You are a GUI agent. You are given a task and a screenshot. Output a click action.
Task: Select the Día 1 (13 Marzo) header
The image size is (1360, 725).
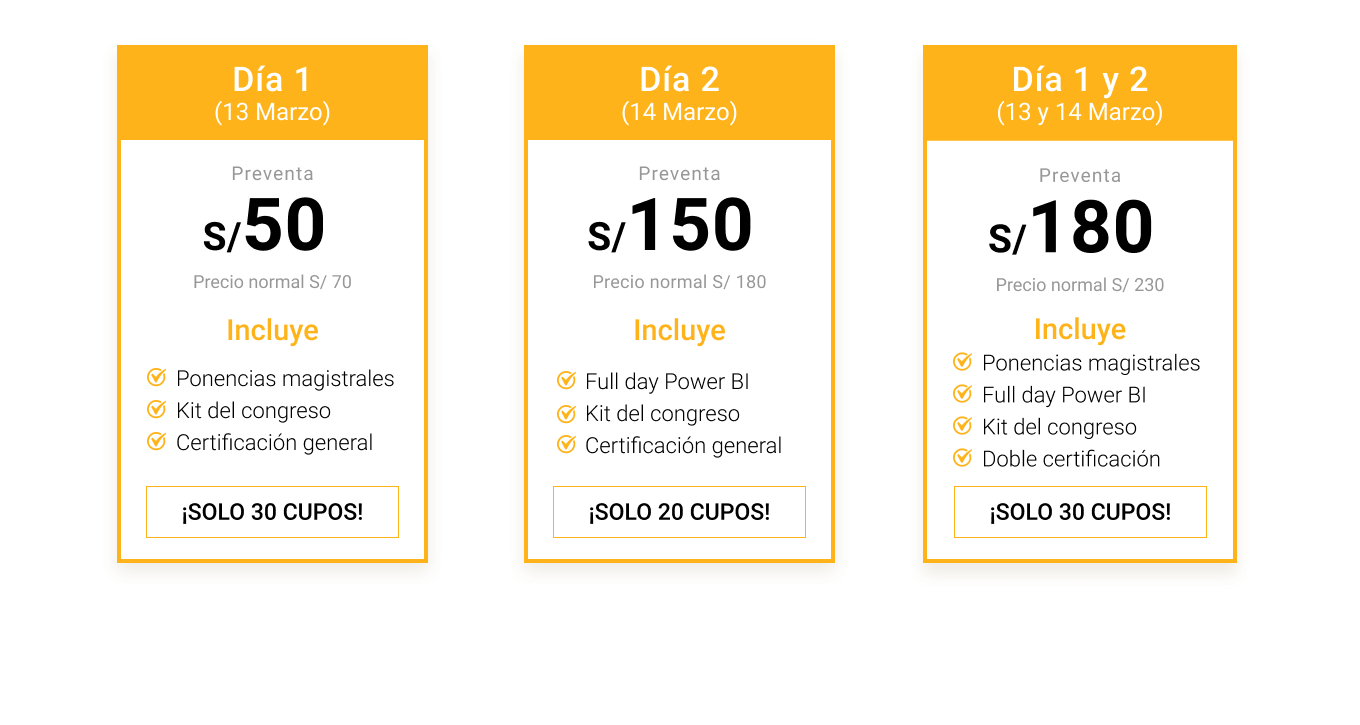(272, 93)
